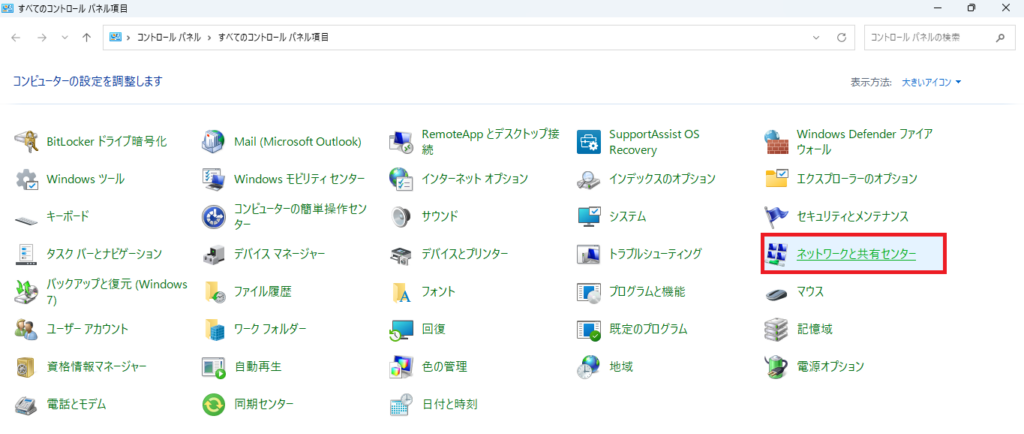Open the デバイスとプリンター icon

coord(401,254)
